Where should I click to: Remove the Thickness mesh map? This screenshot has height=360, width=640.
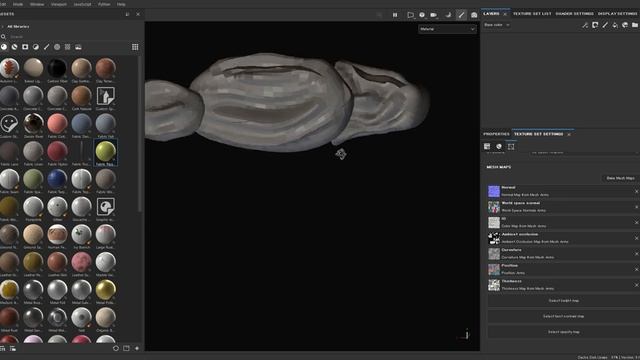pyautogui.click(x=636, y=285)
